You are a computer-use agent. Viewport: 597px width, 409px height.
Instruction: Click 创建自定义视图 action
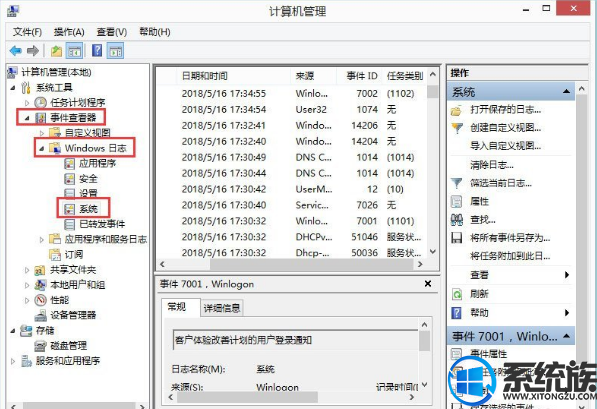[x=506, y=128]
